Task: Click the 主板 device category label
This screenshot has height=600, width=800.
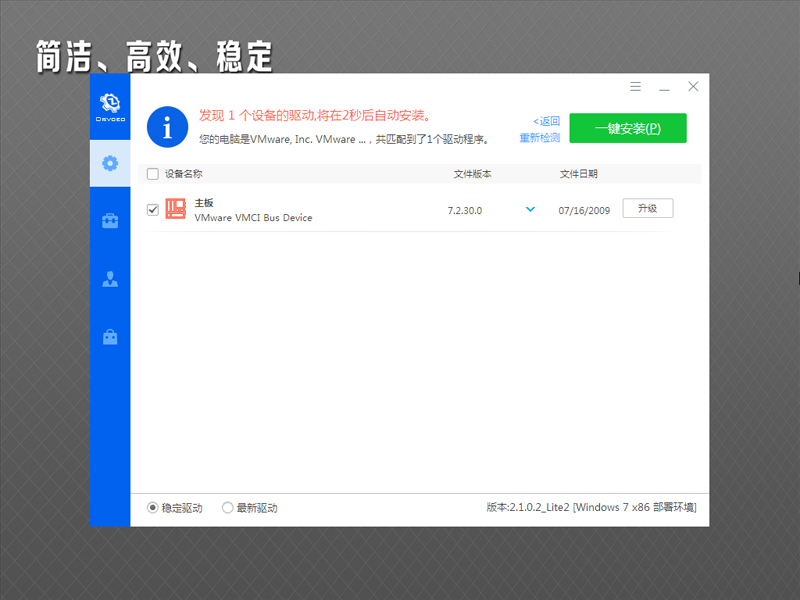Action: pyautogui.click(x=204, y=203)
